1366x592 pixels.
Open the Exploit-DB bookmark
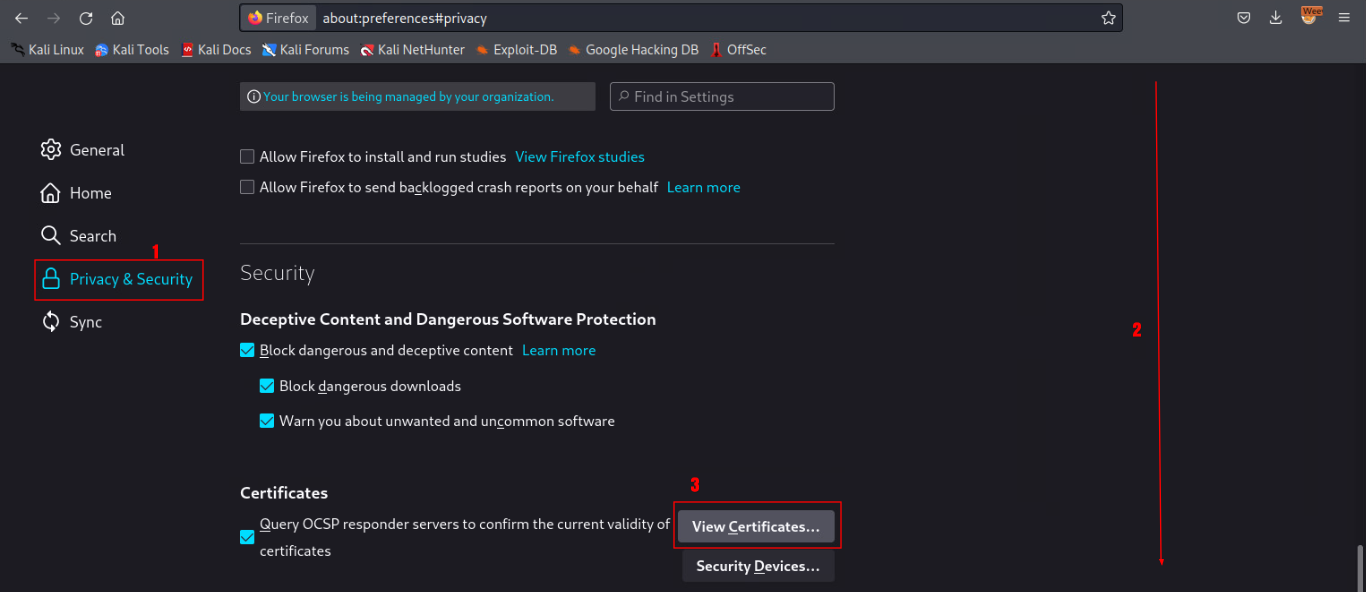click(516, 49)
